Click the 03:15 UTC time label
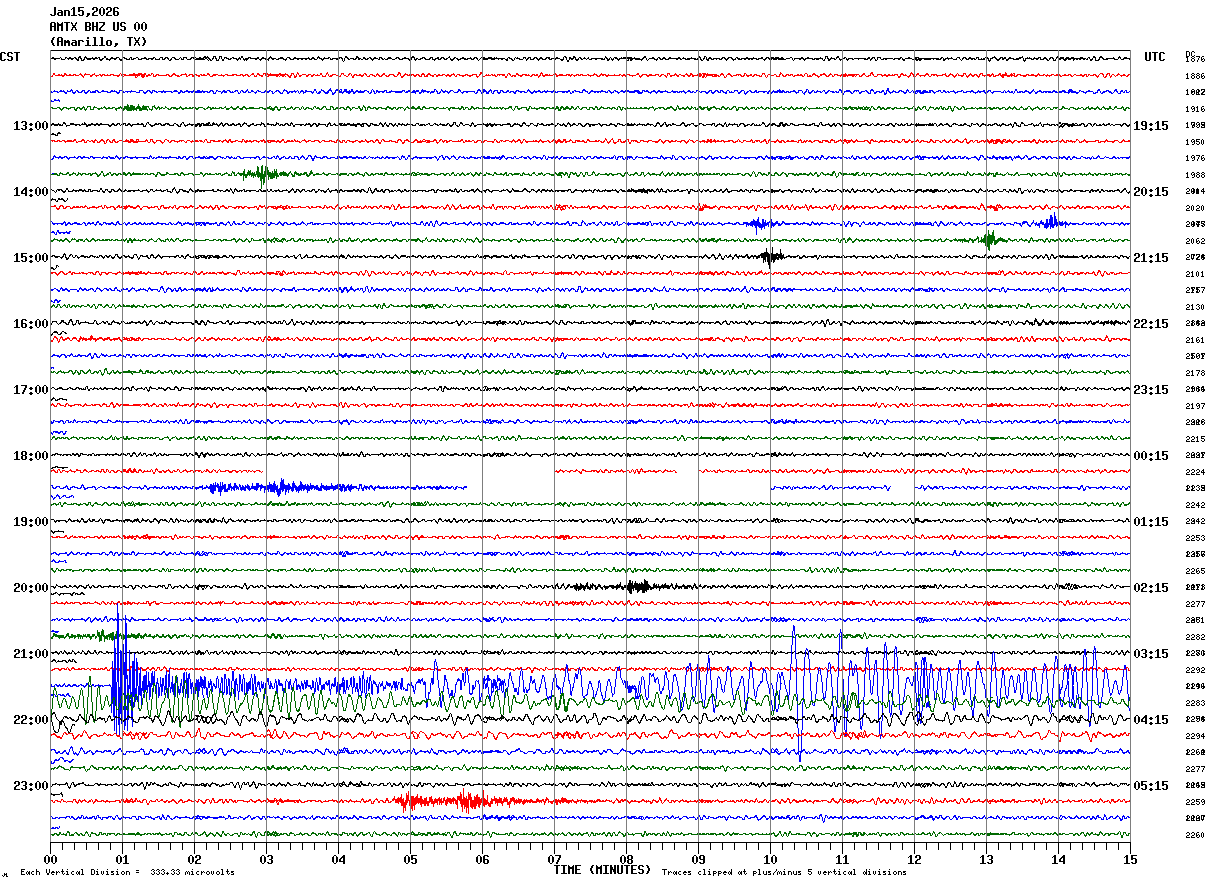 (x=1151, y=654)
